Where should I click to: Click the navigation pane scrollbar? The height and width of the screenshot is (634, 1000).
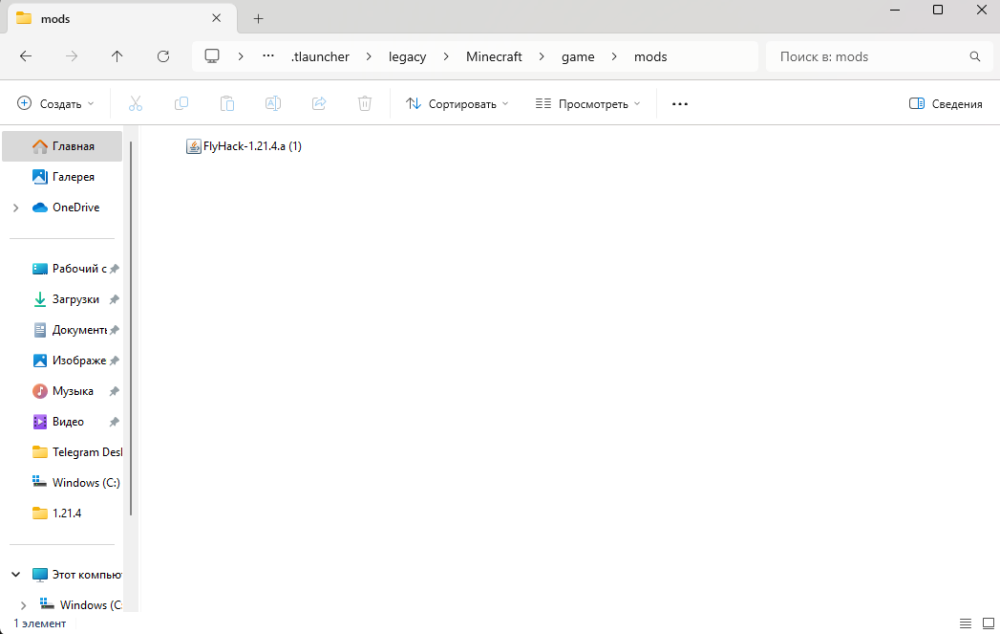131,328
